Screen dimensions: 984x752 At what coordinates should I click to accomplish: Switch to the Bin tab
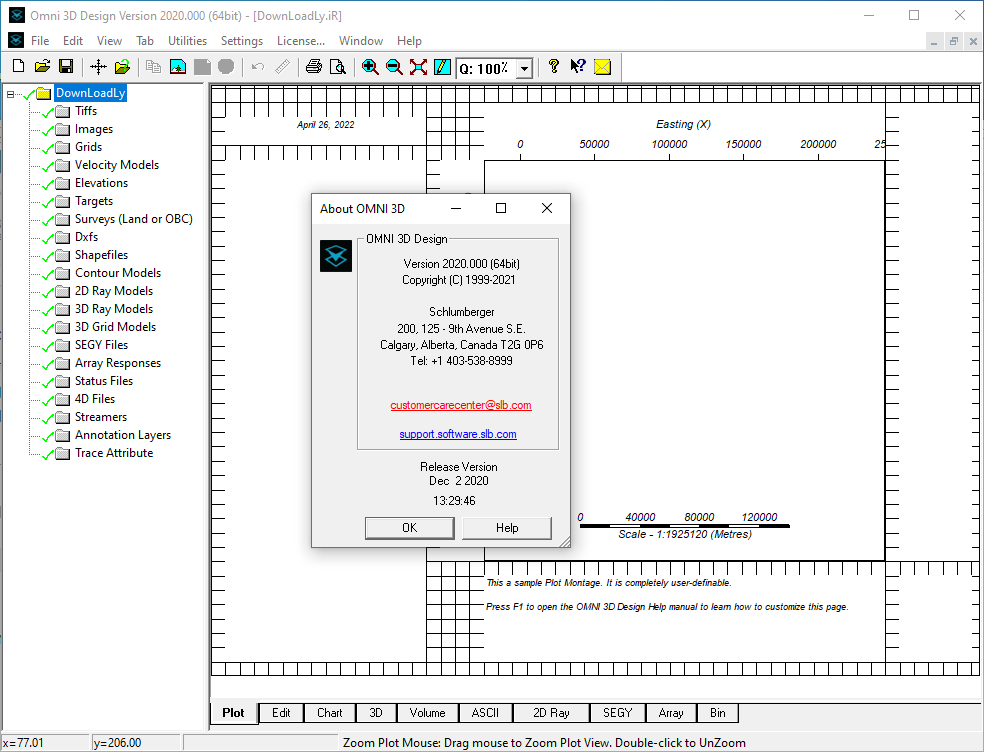[717, 713]
